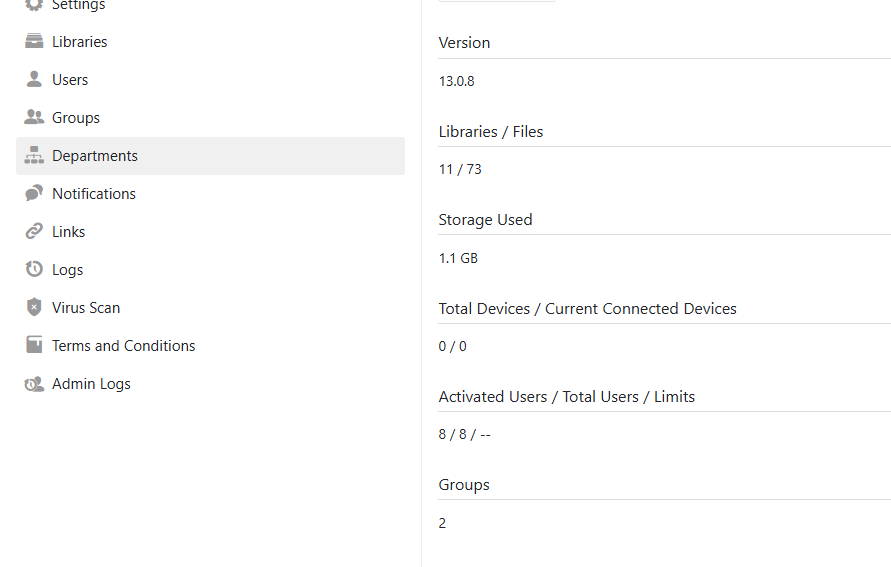This screenshot has height=567, width=891.
Task: Click the Logs clock icon
Action: pyautogui.click(x=34, y=269)
